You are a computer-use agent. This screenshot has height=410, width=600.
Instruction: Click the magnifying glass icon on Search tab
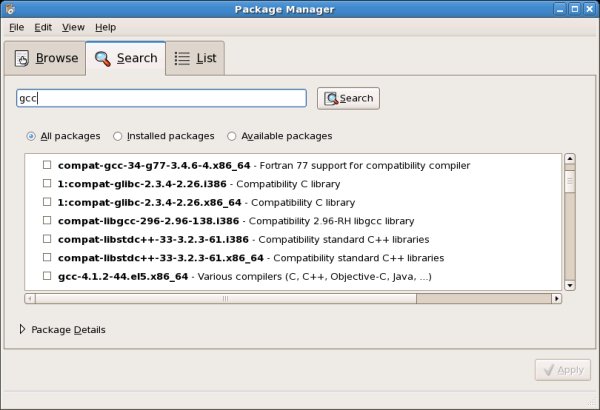pyautogui.click(x=103, y=59)
